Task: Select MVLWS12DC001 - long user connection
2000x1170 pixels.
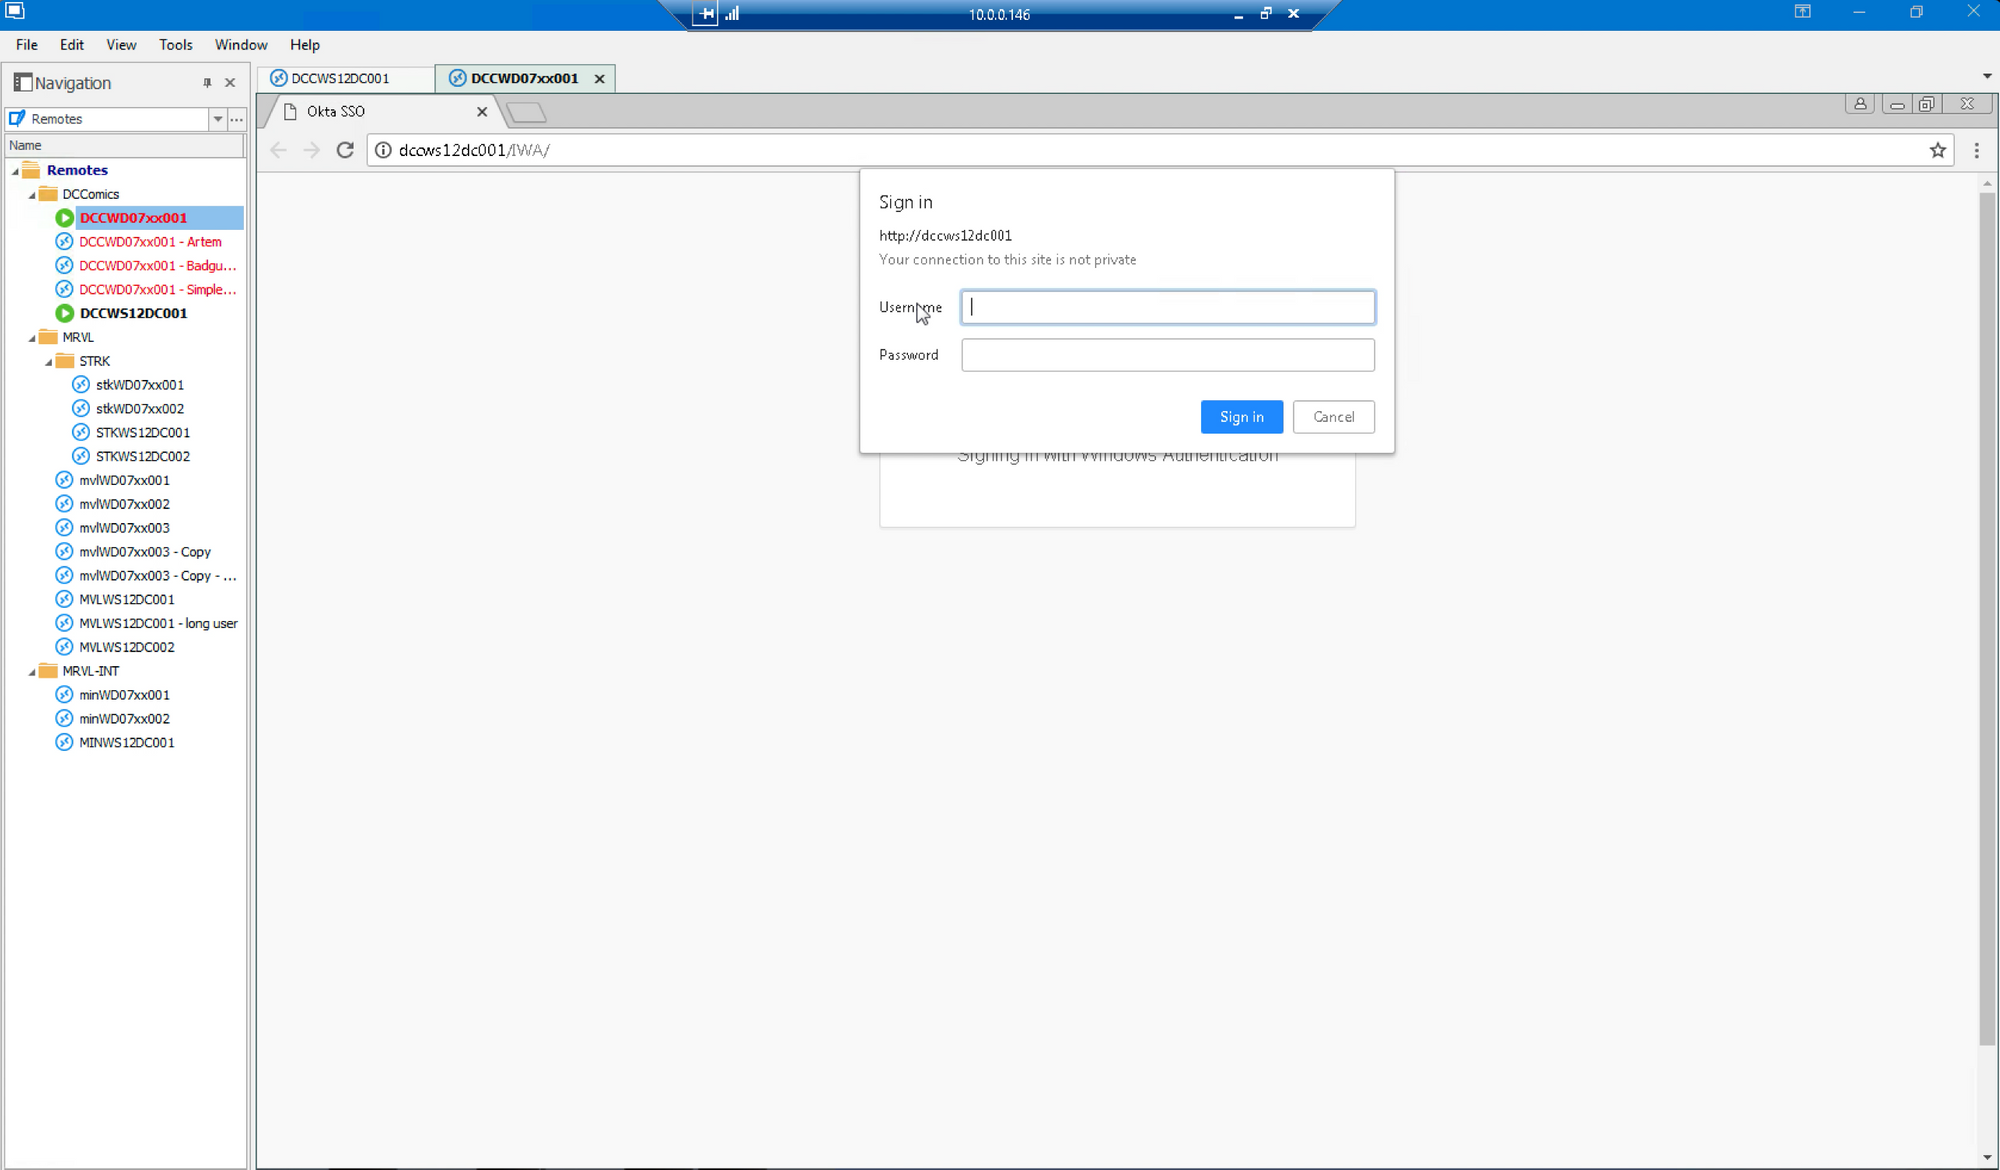Action: [158, 624]
